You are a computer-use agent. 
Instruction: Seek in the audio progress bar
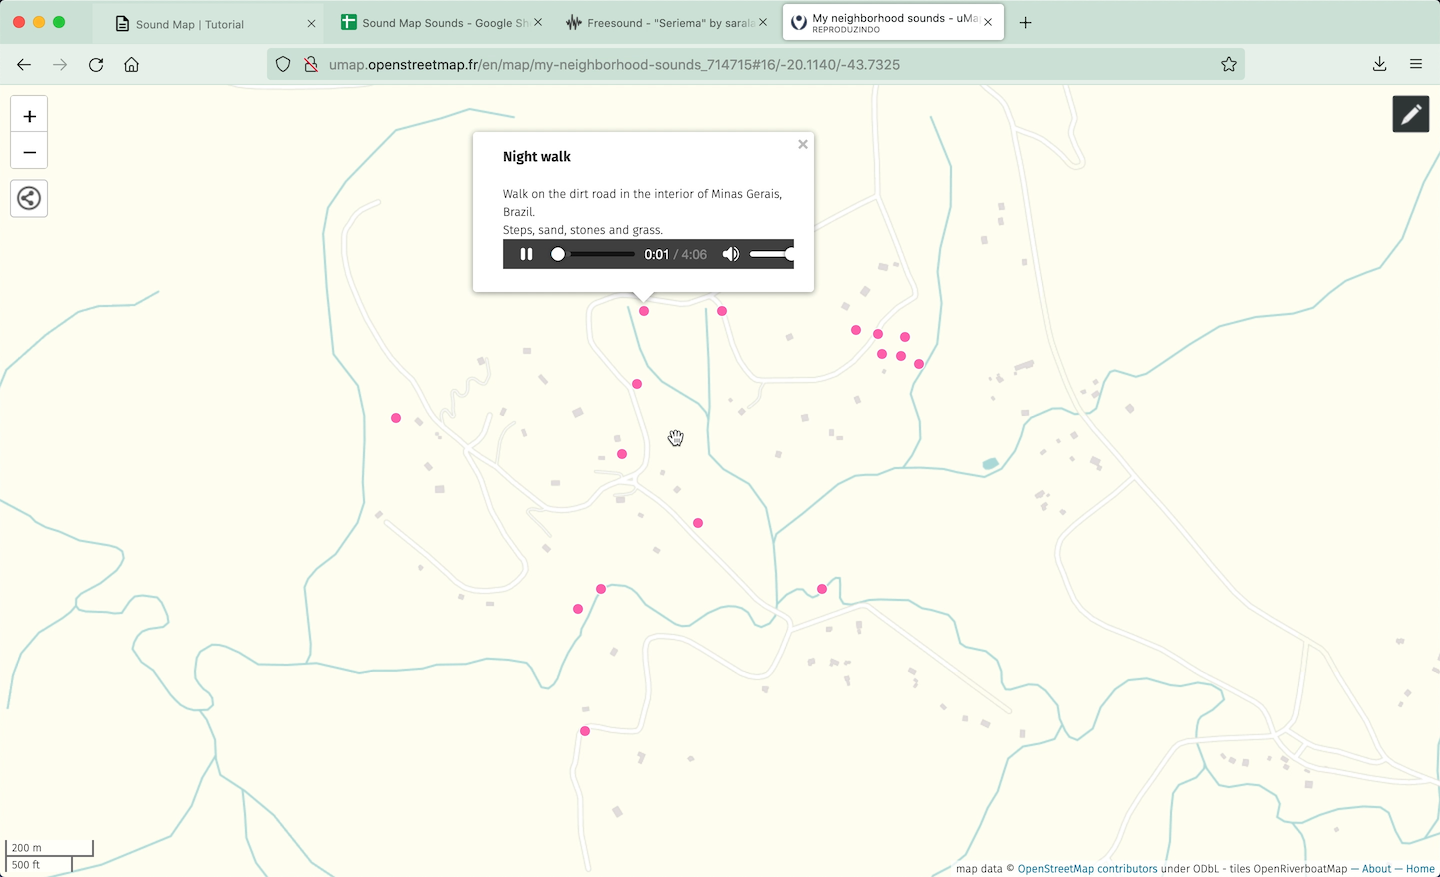[x=596, y=254]
